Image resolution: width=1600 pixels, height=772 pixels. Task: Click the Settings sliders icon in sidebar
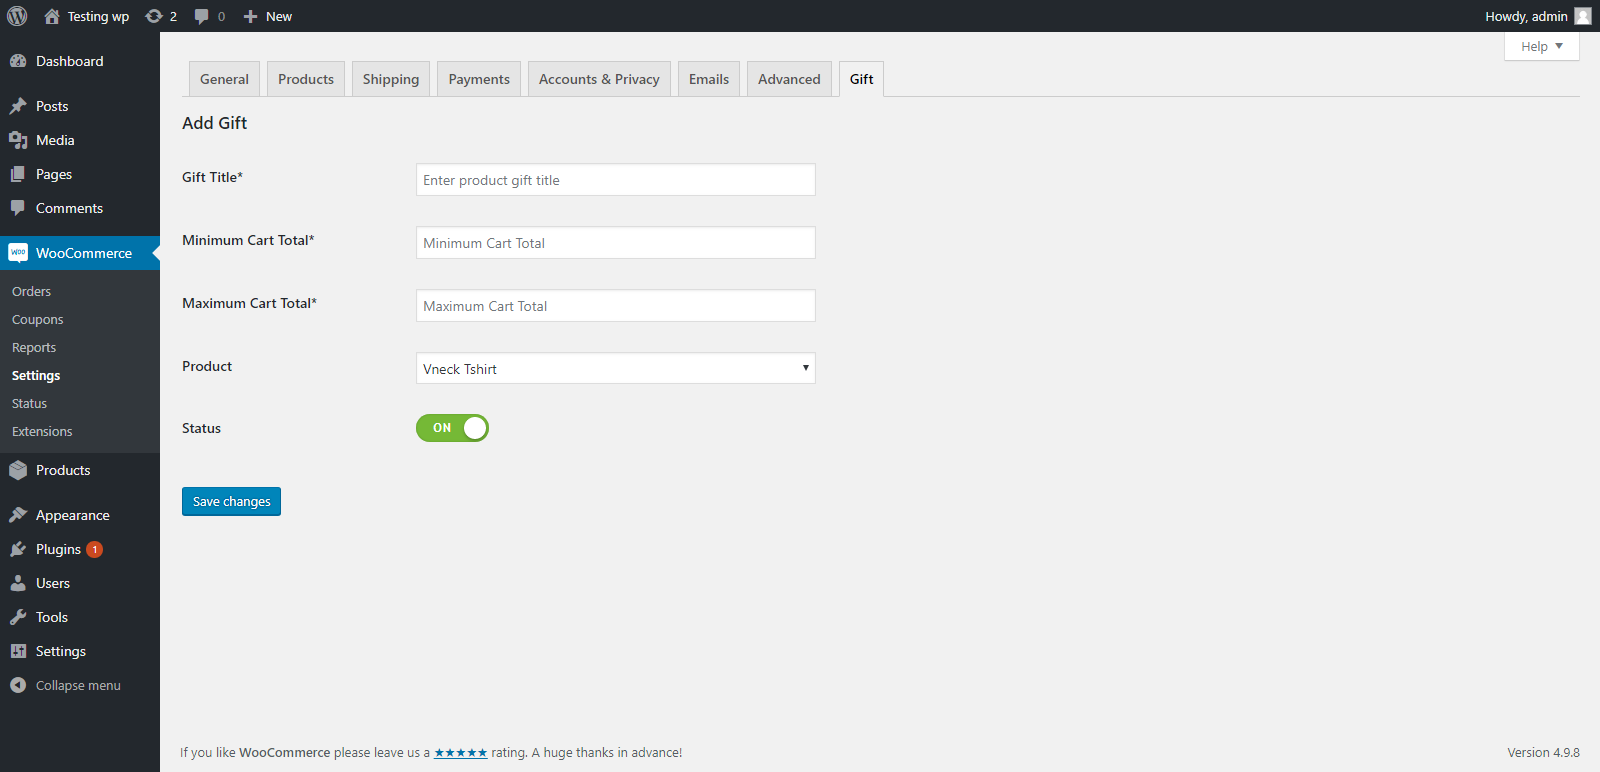point(18,651)
